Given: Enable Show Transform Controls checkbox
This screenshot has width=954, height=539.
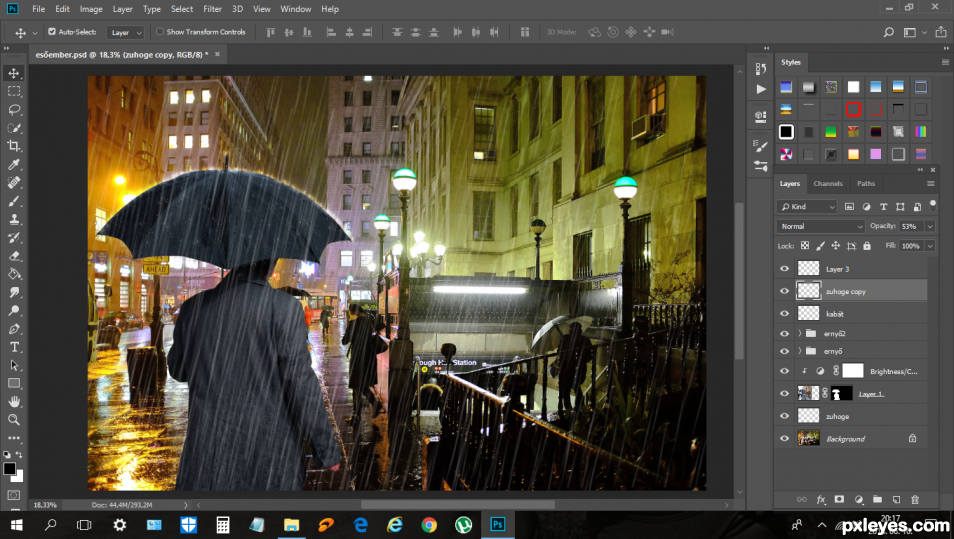Looking at the screenshot, I should click(x=160, y=32).
